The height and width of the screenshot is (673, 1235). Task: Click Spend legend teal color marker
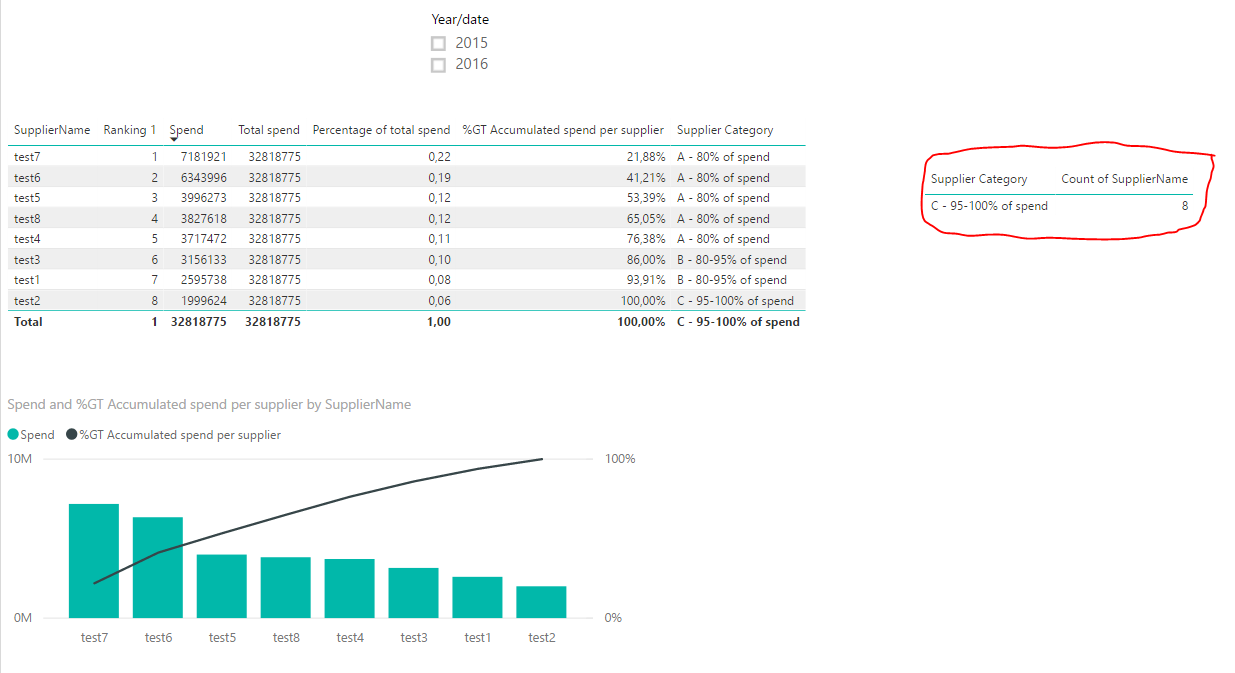coord(13,435)
